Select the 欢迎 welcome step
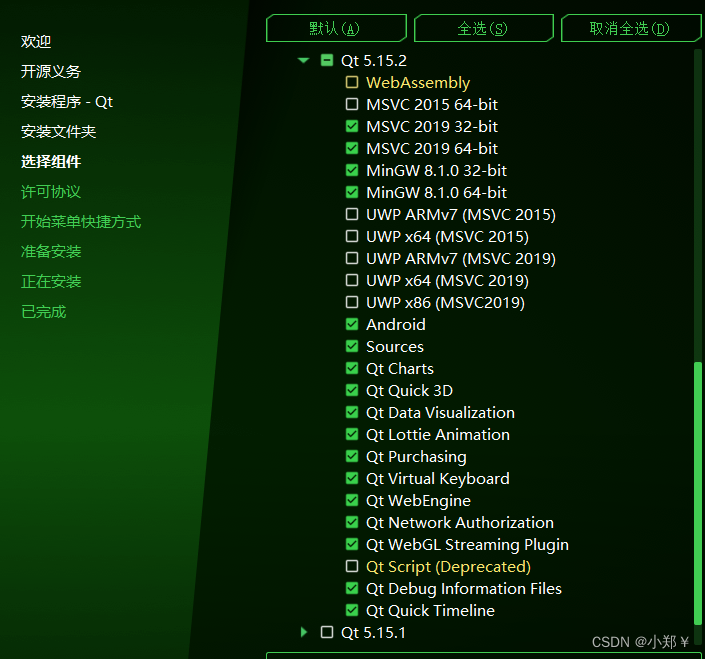 tap(36, 41)
